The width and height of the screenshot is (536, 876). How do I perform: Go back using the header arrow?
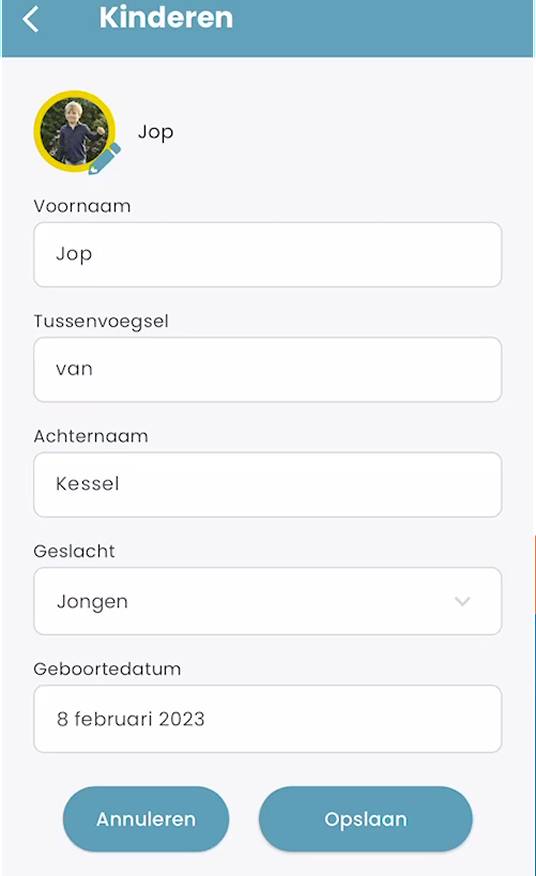tap(30, 19)
